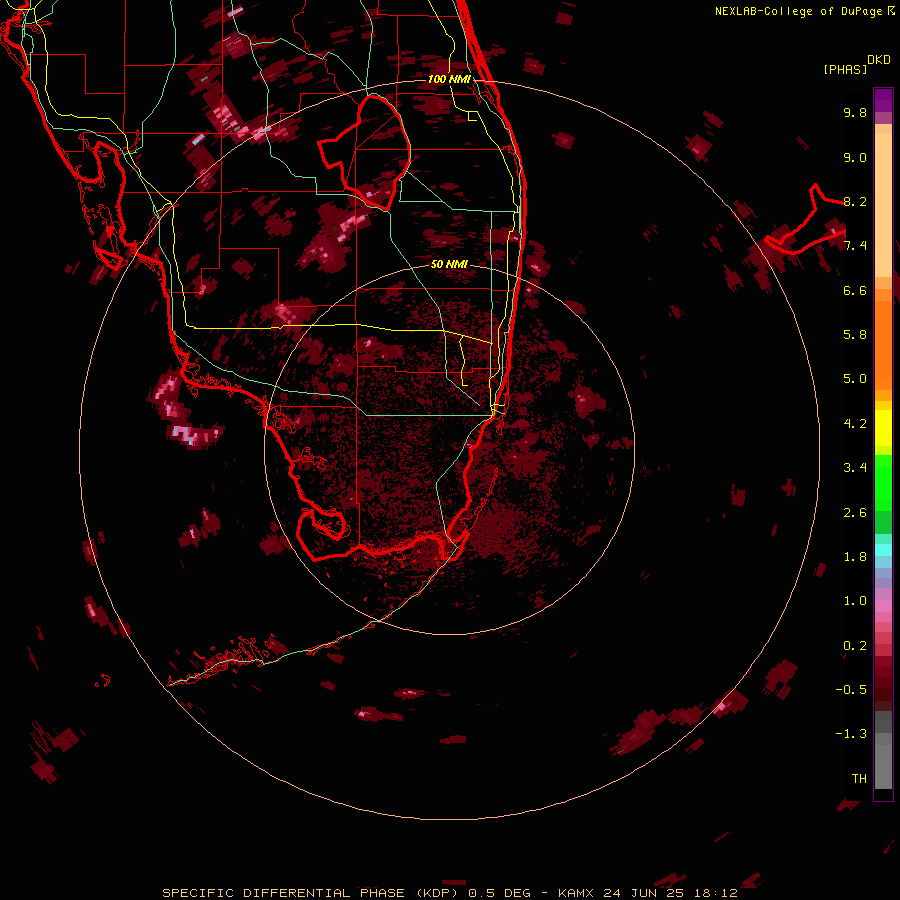Click the 1.8 scale value

pyautogui.click(x=855, y=557)
